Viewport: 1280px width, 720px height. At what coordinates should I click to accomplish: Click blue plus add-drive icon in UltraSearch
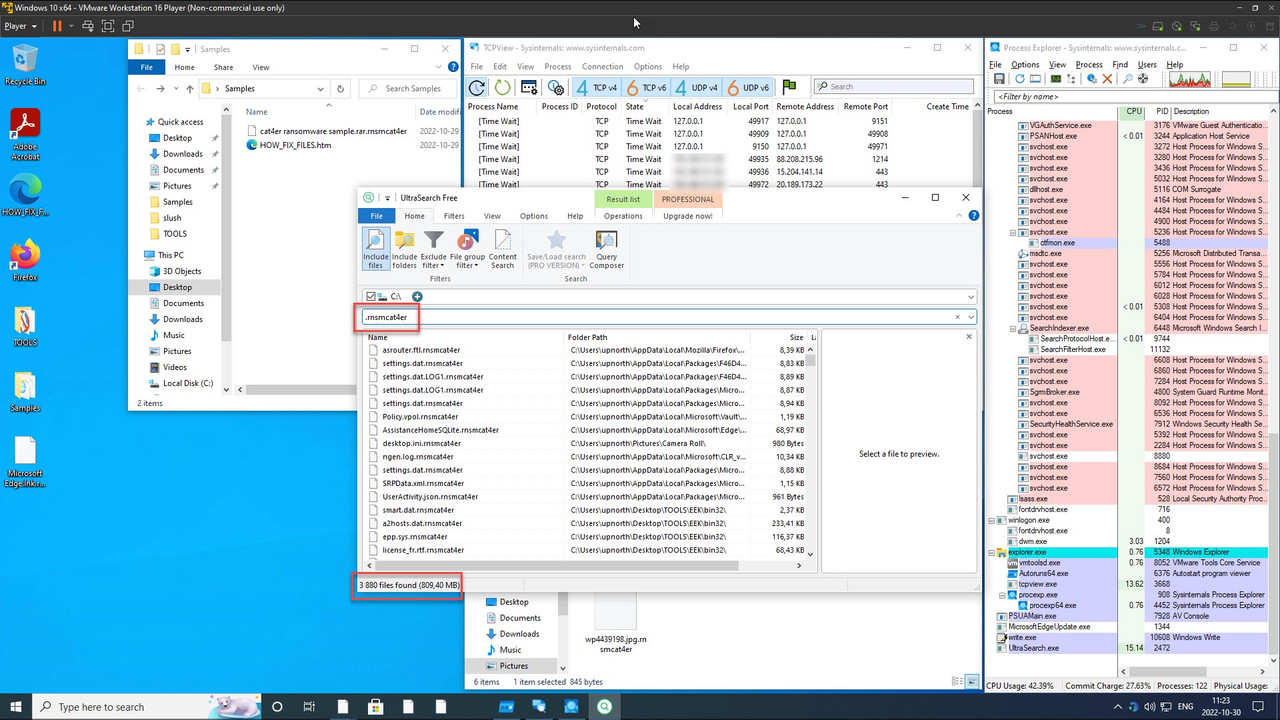tap(417, 296)
